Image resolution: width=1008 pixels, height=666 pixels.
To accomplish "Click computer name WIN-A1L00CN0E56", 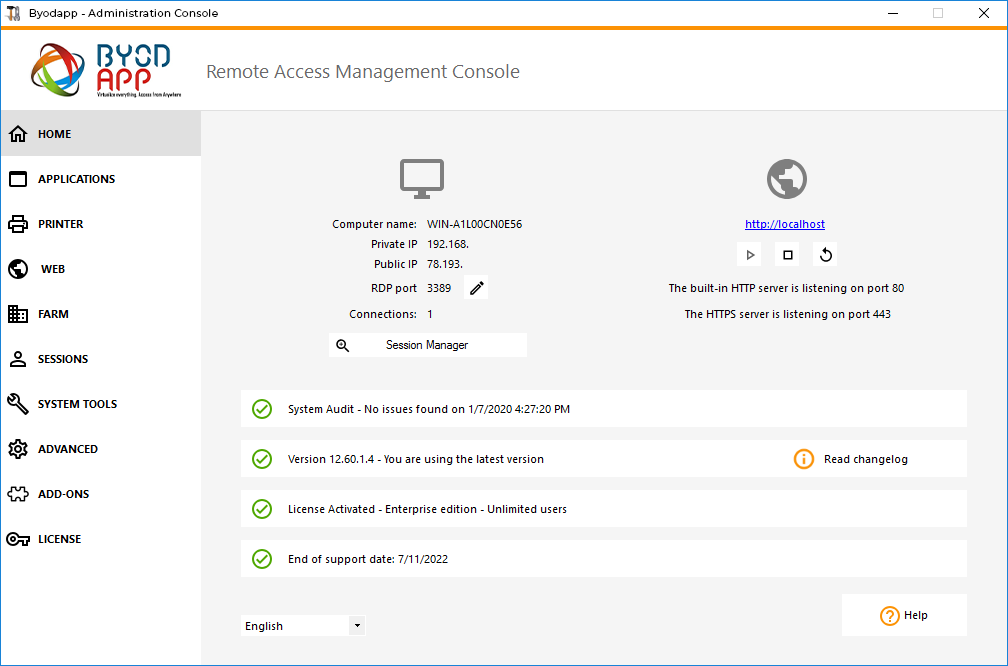I will point(474,224).
